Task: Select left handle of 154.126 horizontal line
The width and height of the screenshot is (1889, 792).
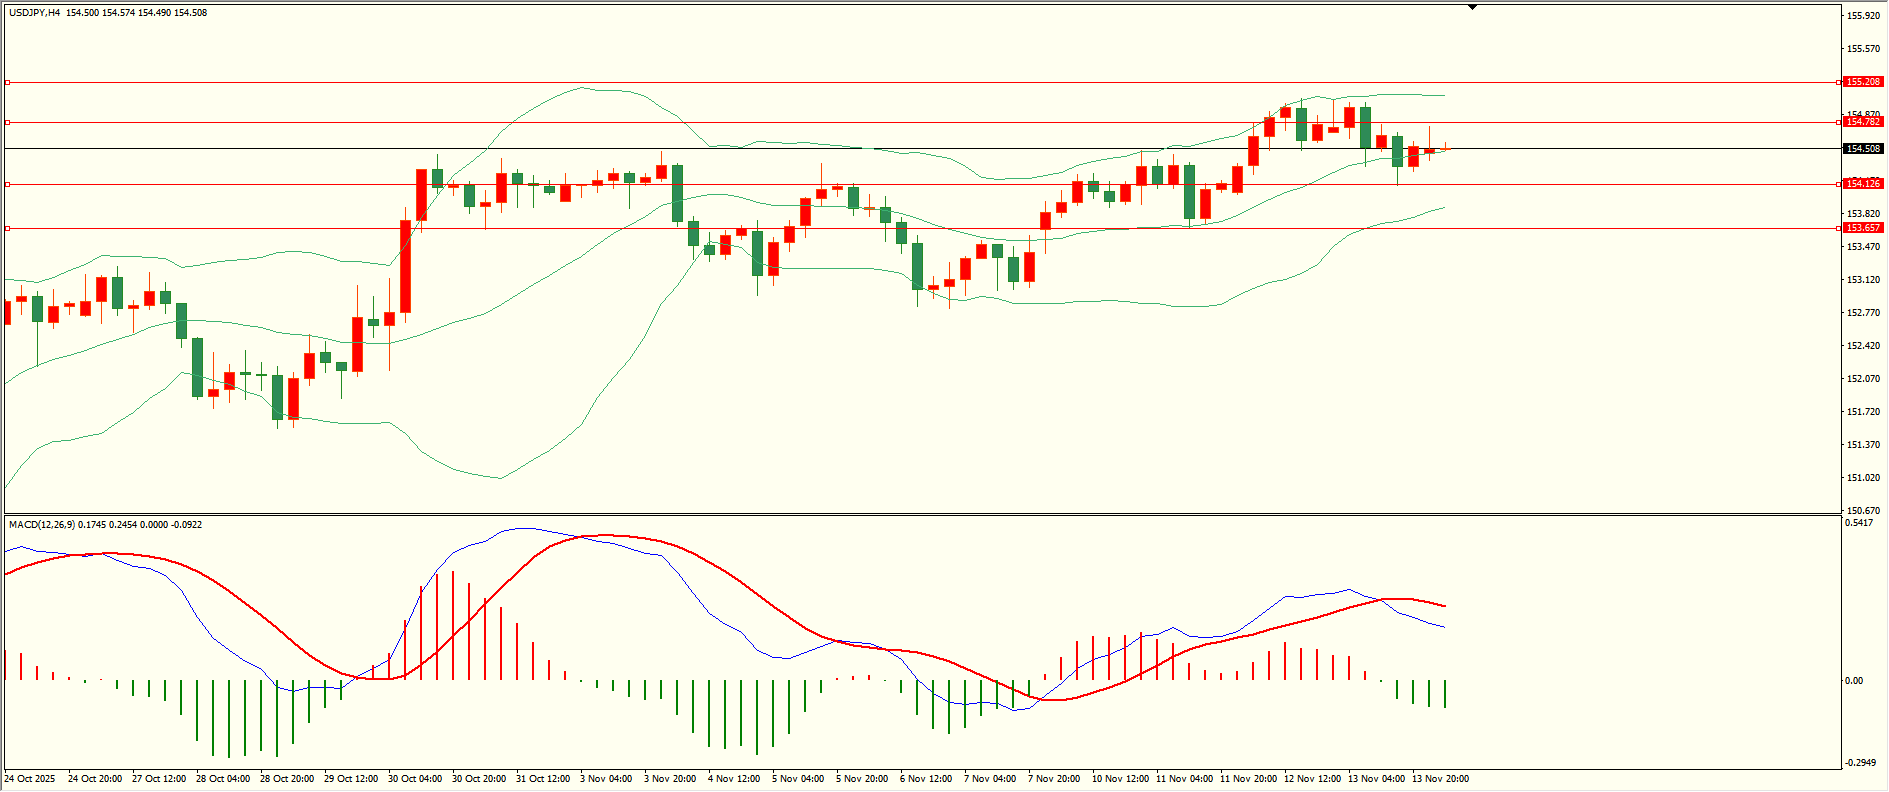Action: [x=7, y=184]
